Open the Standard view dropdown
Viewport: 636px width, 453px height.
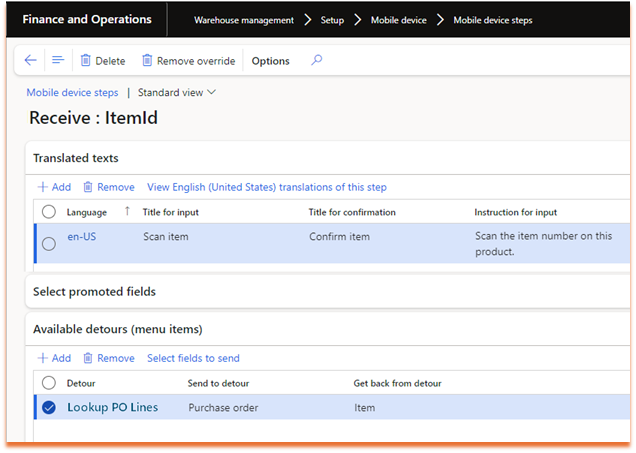click(x=177, y=93)
